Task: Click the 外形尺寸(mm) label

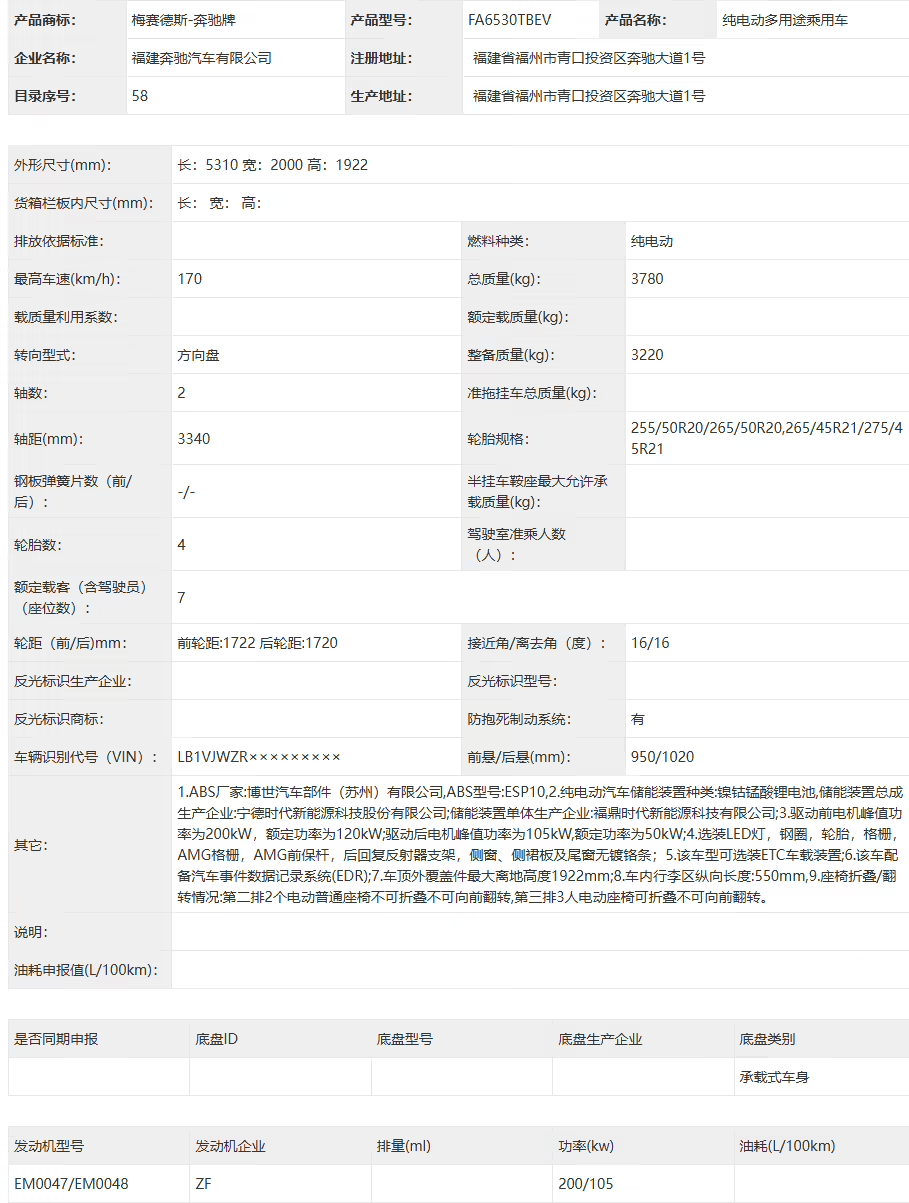Action: (63, 165)
